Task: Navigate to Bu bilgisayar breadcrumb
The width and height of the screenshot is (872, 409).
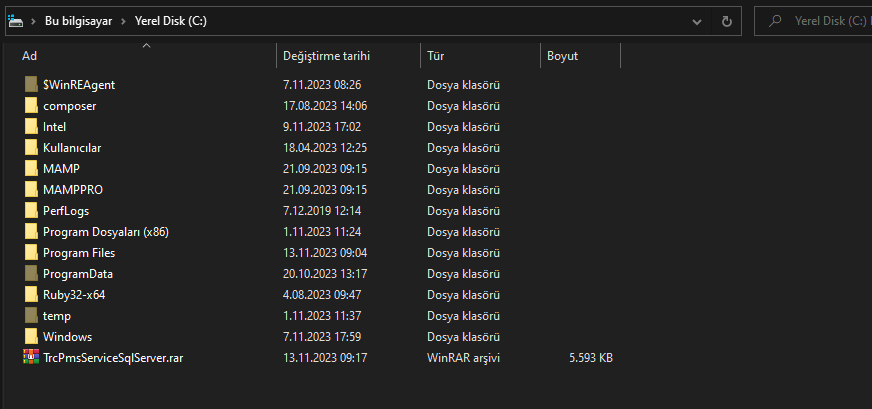Action: [x=80, y=20]
